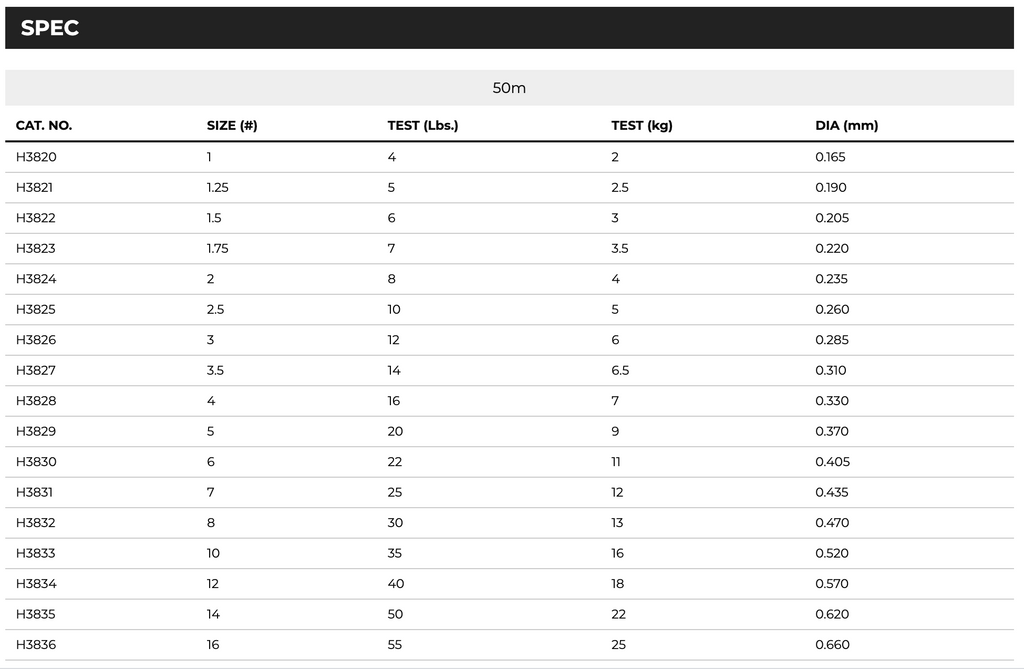The image size is (1024, 669).
Task: Click the 0.405 diameter value
Action: click(832, 462)
